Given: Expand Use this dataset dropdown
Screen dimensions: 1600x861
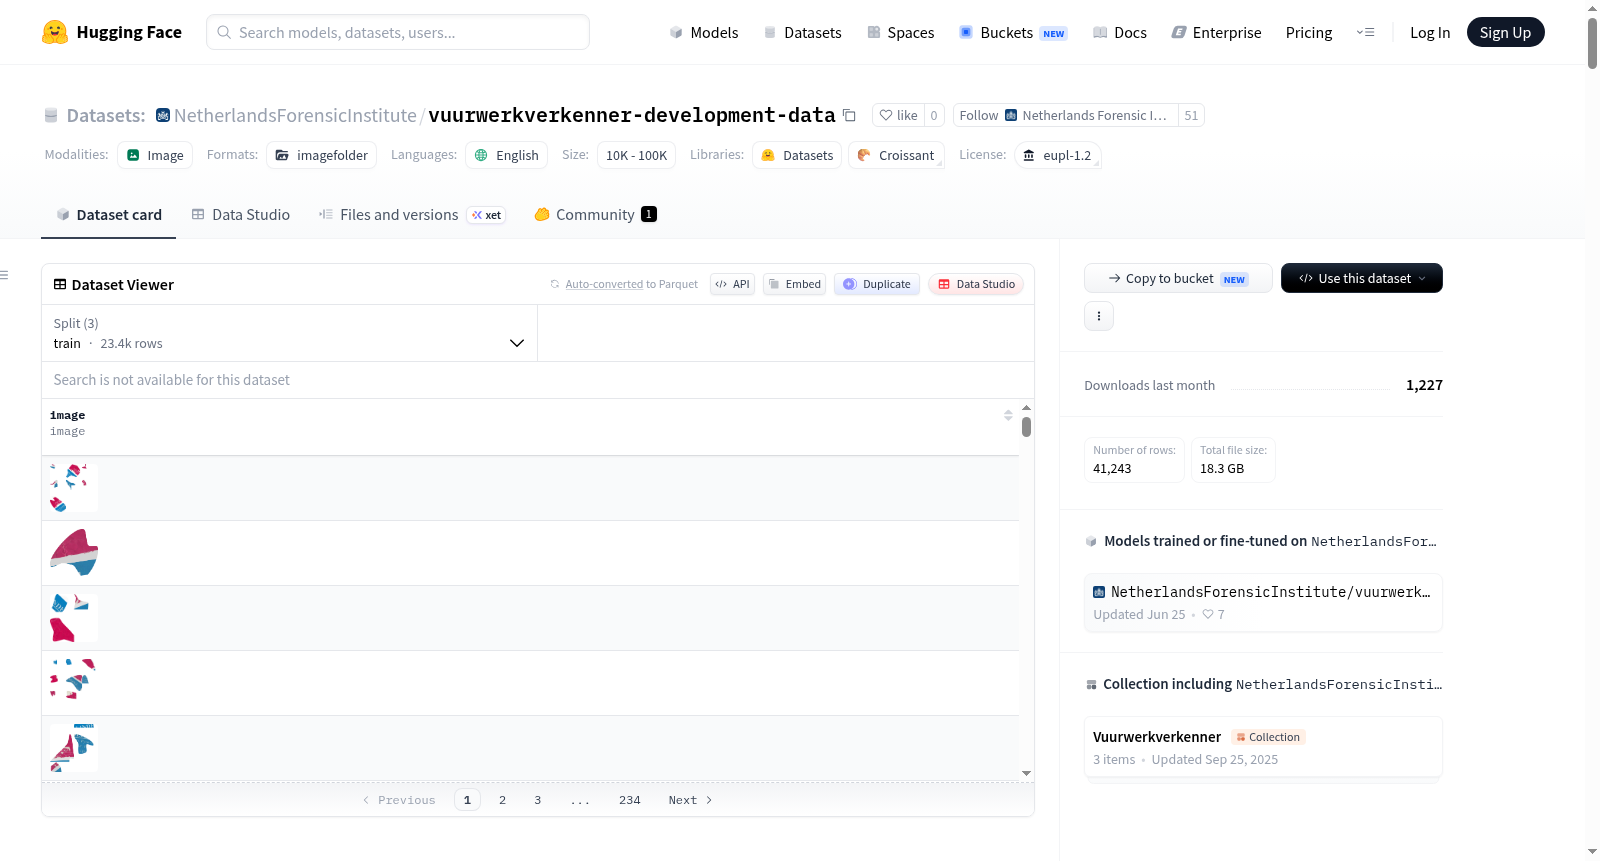Looking at the screenshot, I should tap(1361, 278).
